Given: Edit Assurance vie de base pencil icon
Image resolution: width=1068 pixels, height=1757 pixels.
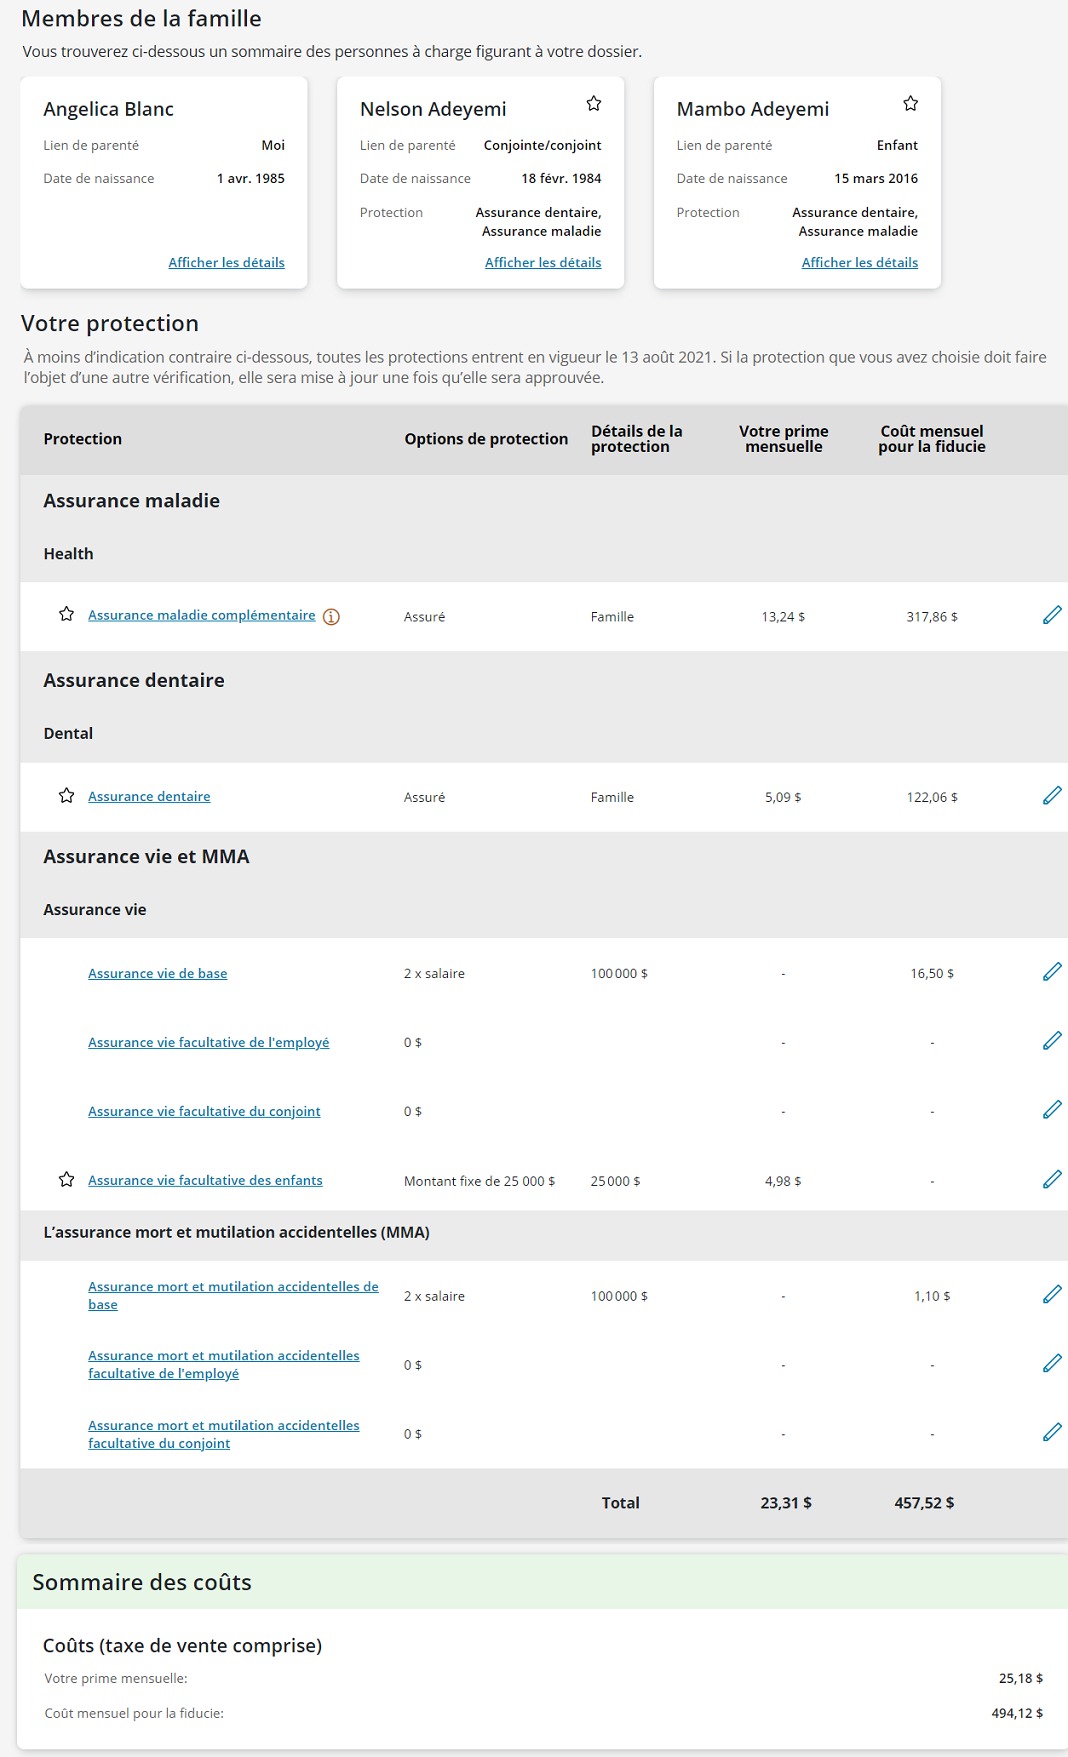Looking at the screenshot, I should (x=1052, y=972).
